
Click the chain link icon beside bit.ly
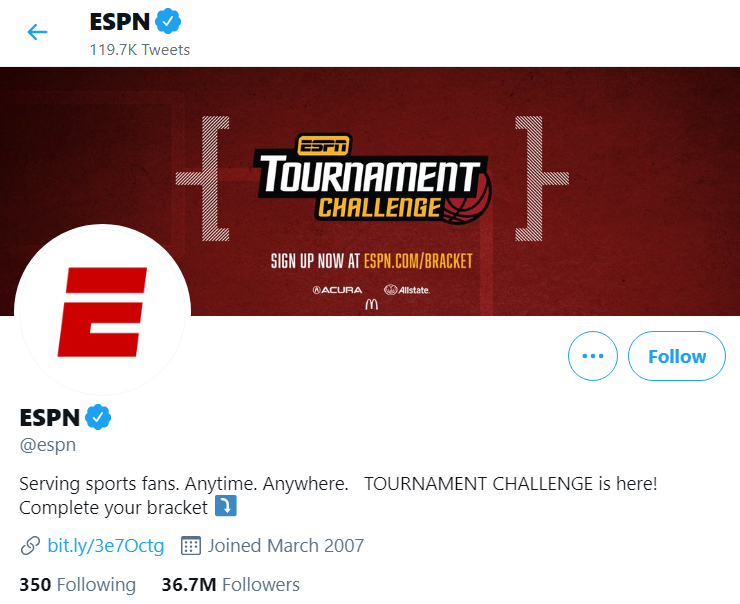coord(30,546)
